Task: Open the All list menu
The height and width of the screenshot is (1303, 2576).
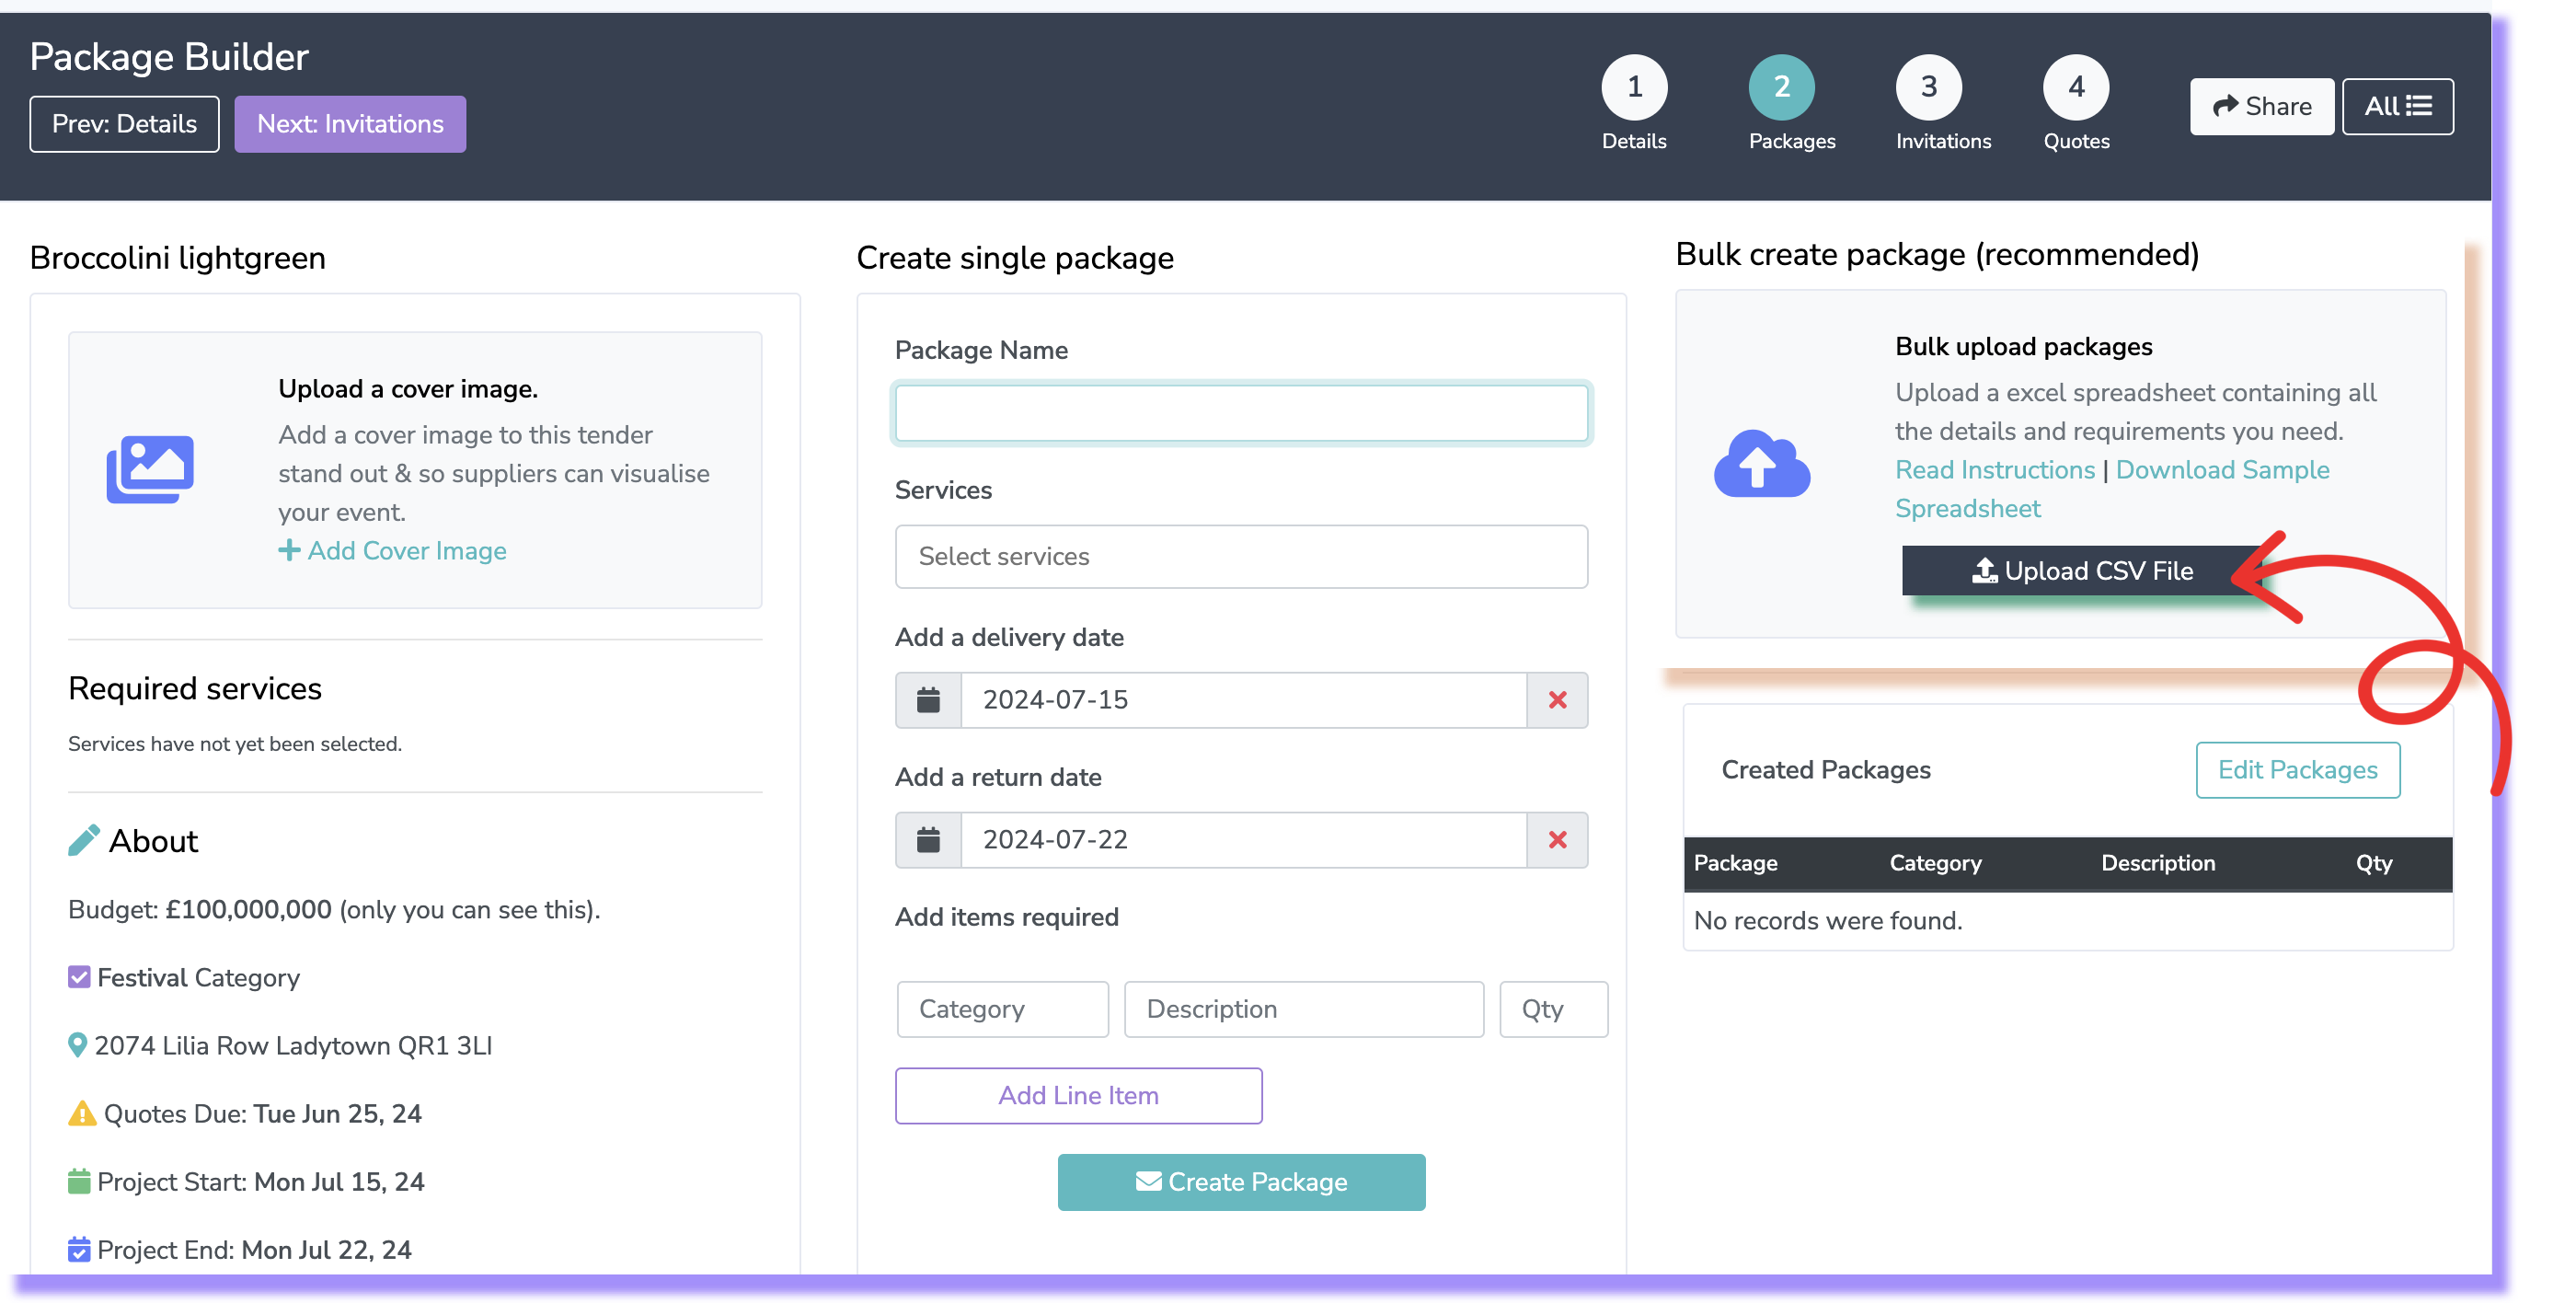Action: (2397, 106)
